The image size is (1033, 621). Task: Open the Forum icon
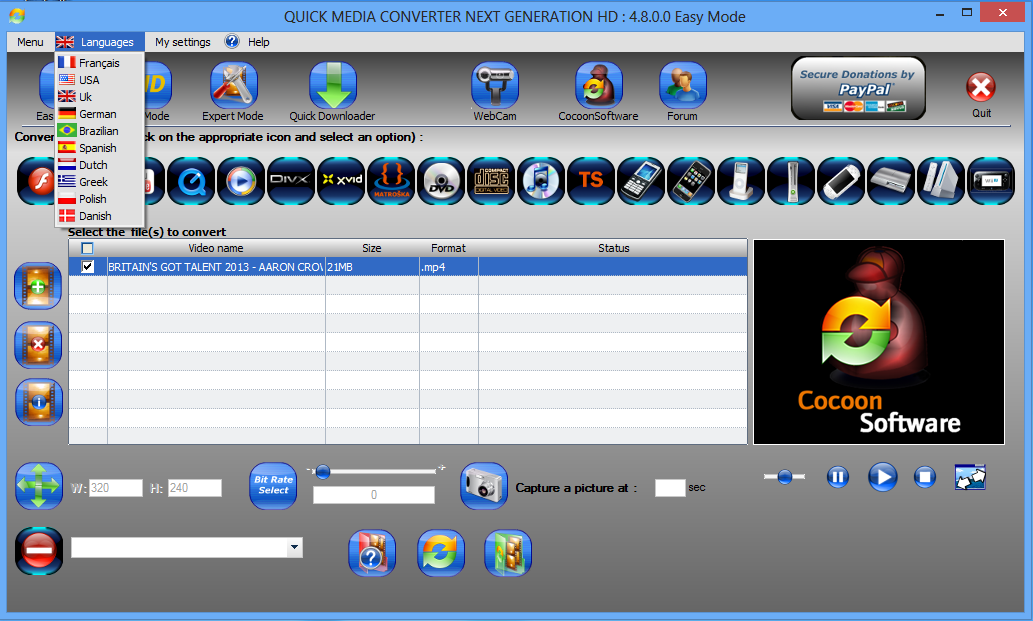tap(683, 86)
